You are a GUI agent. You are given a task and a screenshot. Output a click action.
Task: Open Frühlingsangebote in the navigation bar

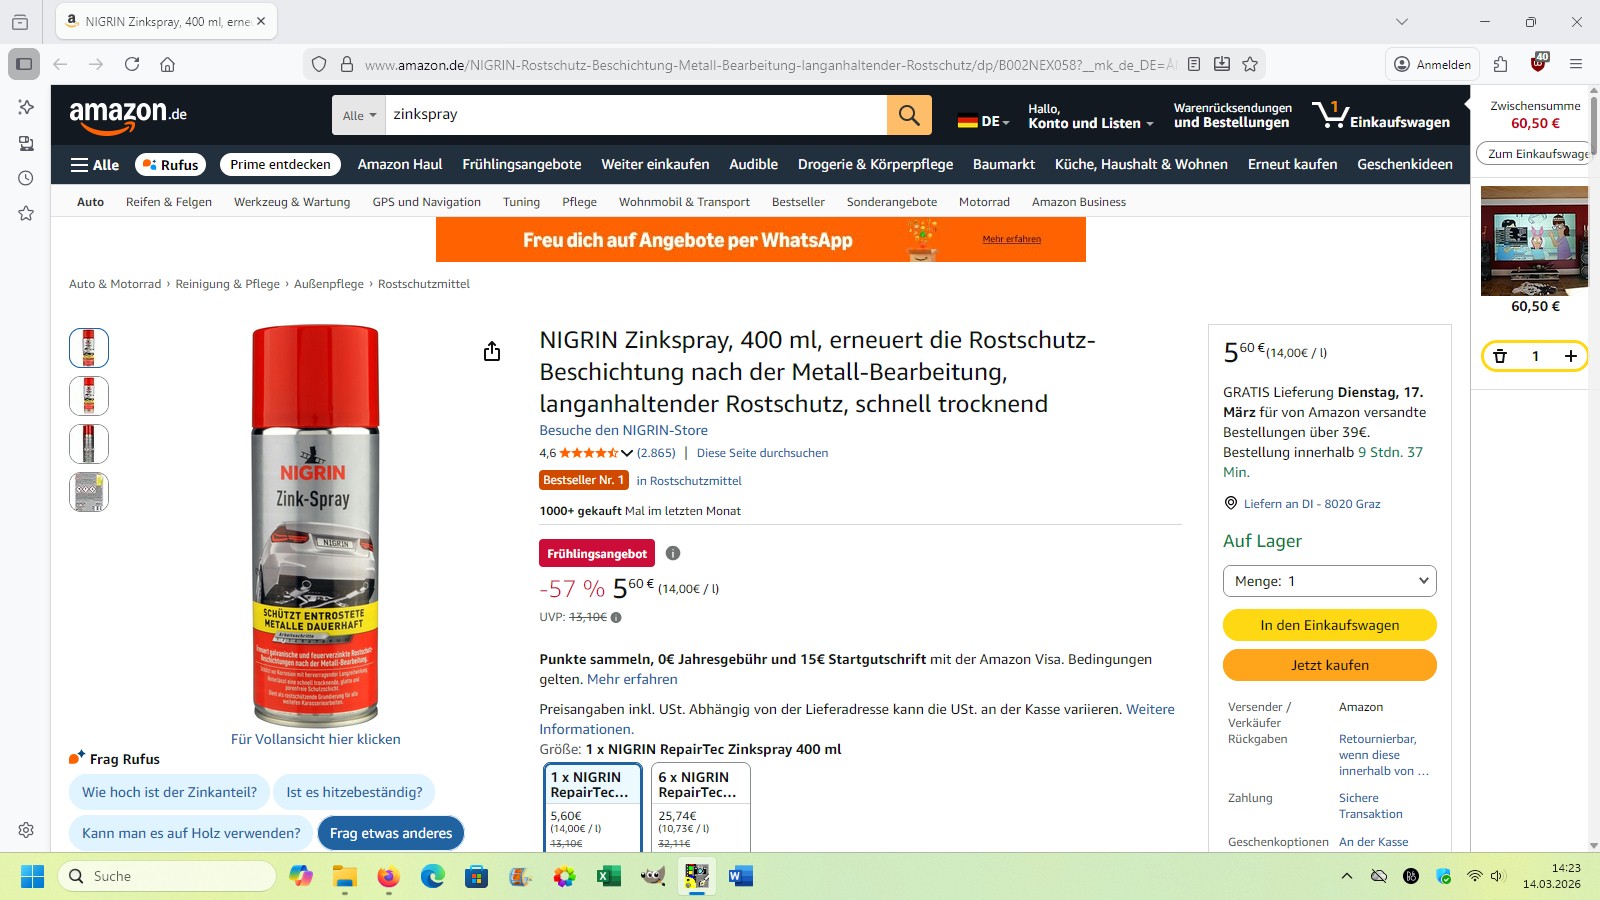[x=522, y=165]
